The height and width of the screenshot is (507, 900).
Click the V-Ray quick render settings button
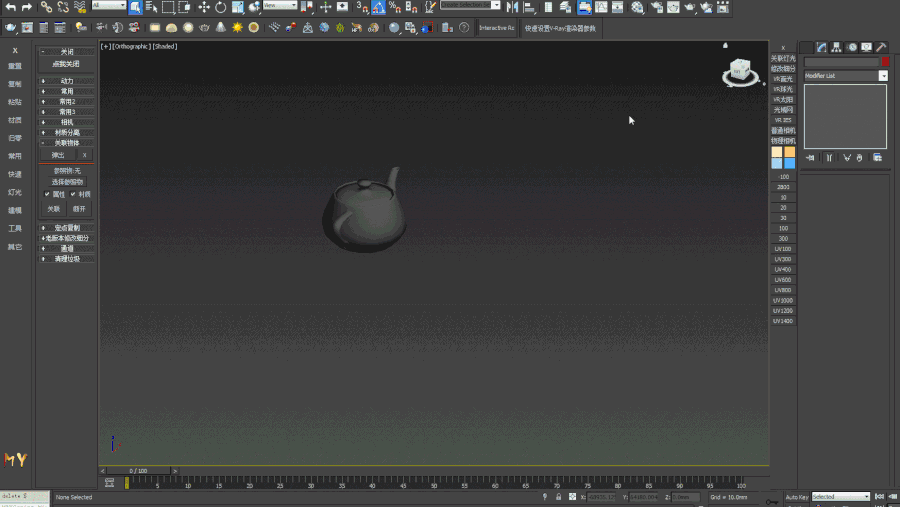pyautogui.click(x=560, y=28)
